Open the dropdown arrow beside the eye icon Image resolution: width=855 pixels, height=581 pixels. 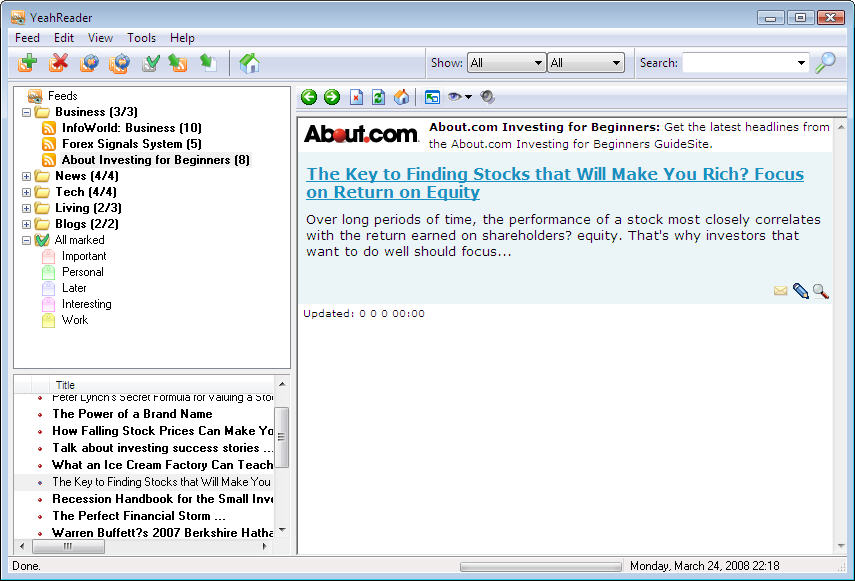468,97
